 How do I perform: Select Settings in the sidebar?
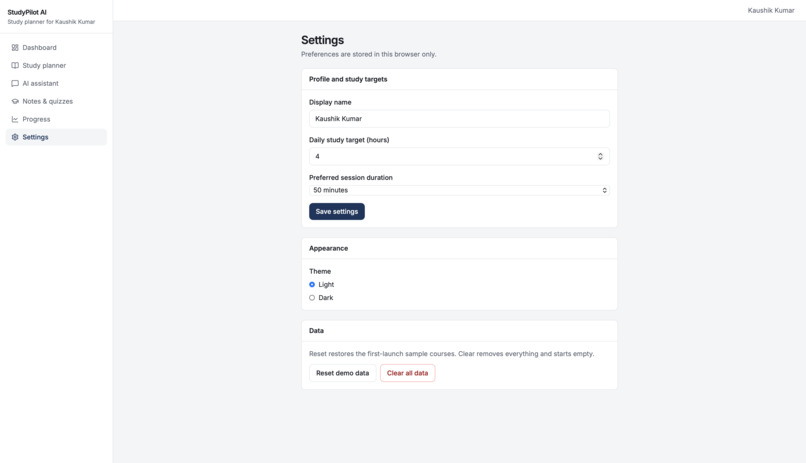click(x=56, y=137)
